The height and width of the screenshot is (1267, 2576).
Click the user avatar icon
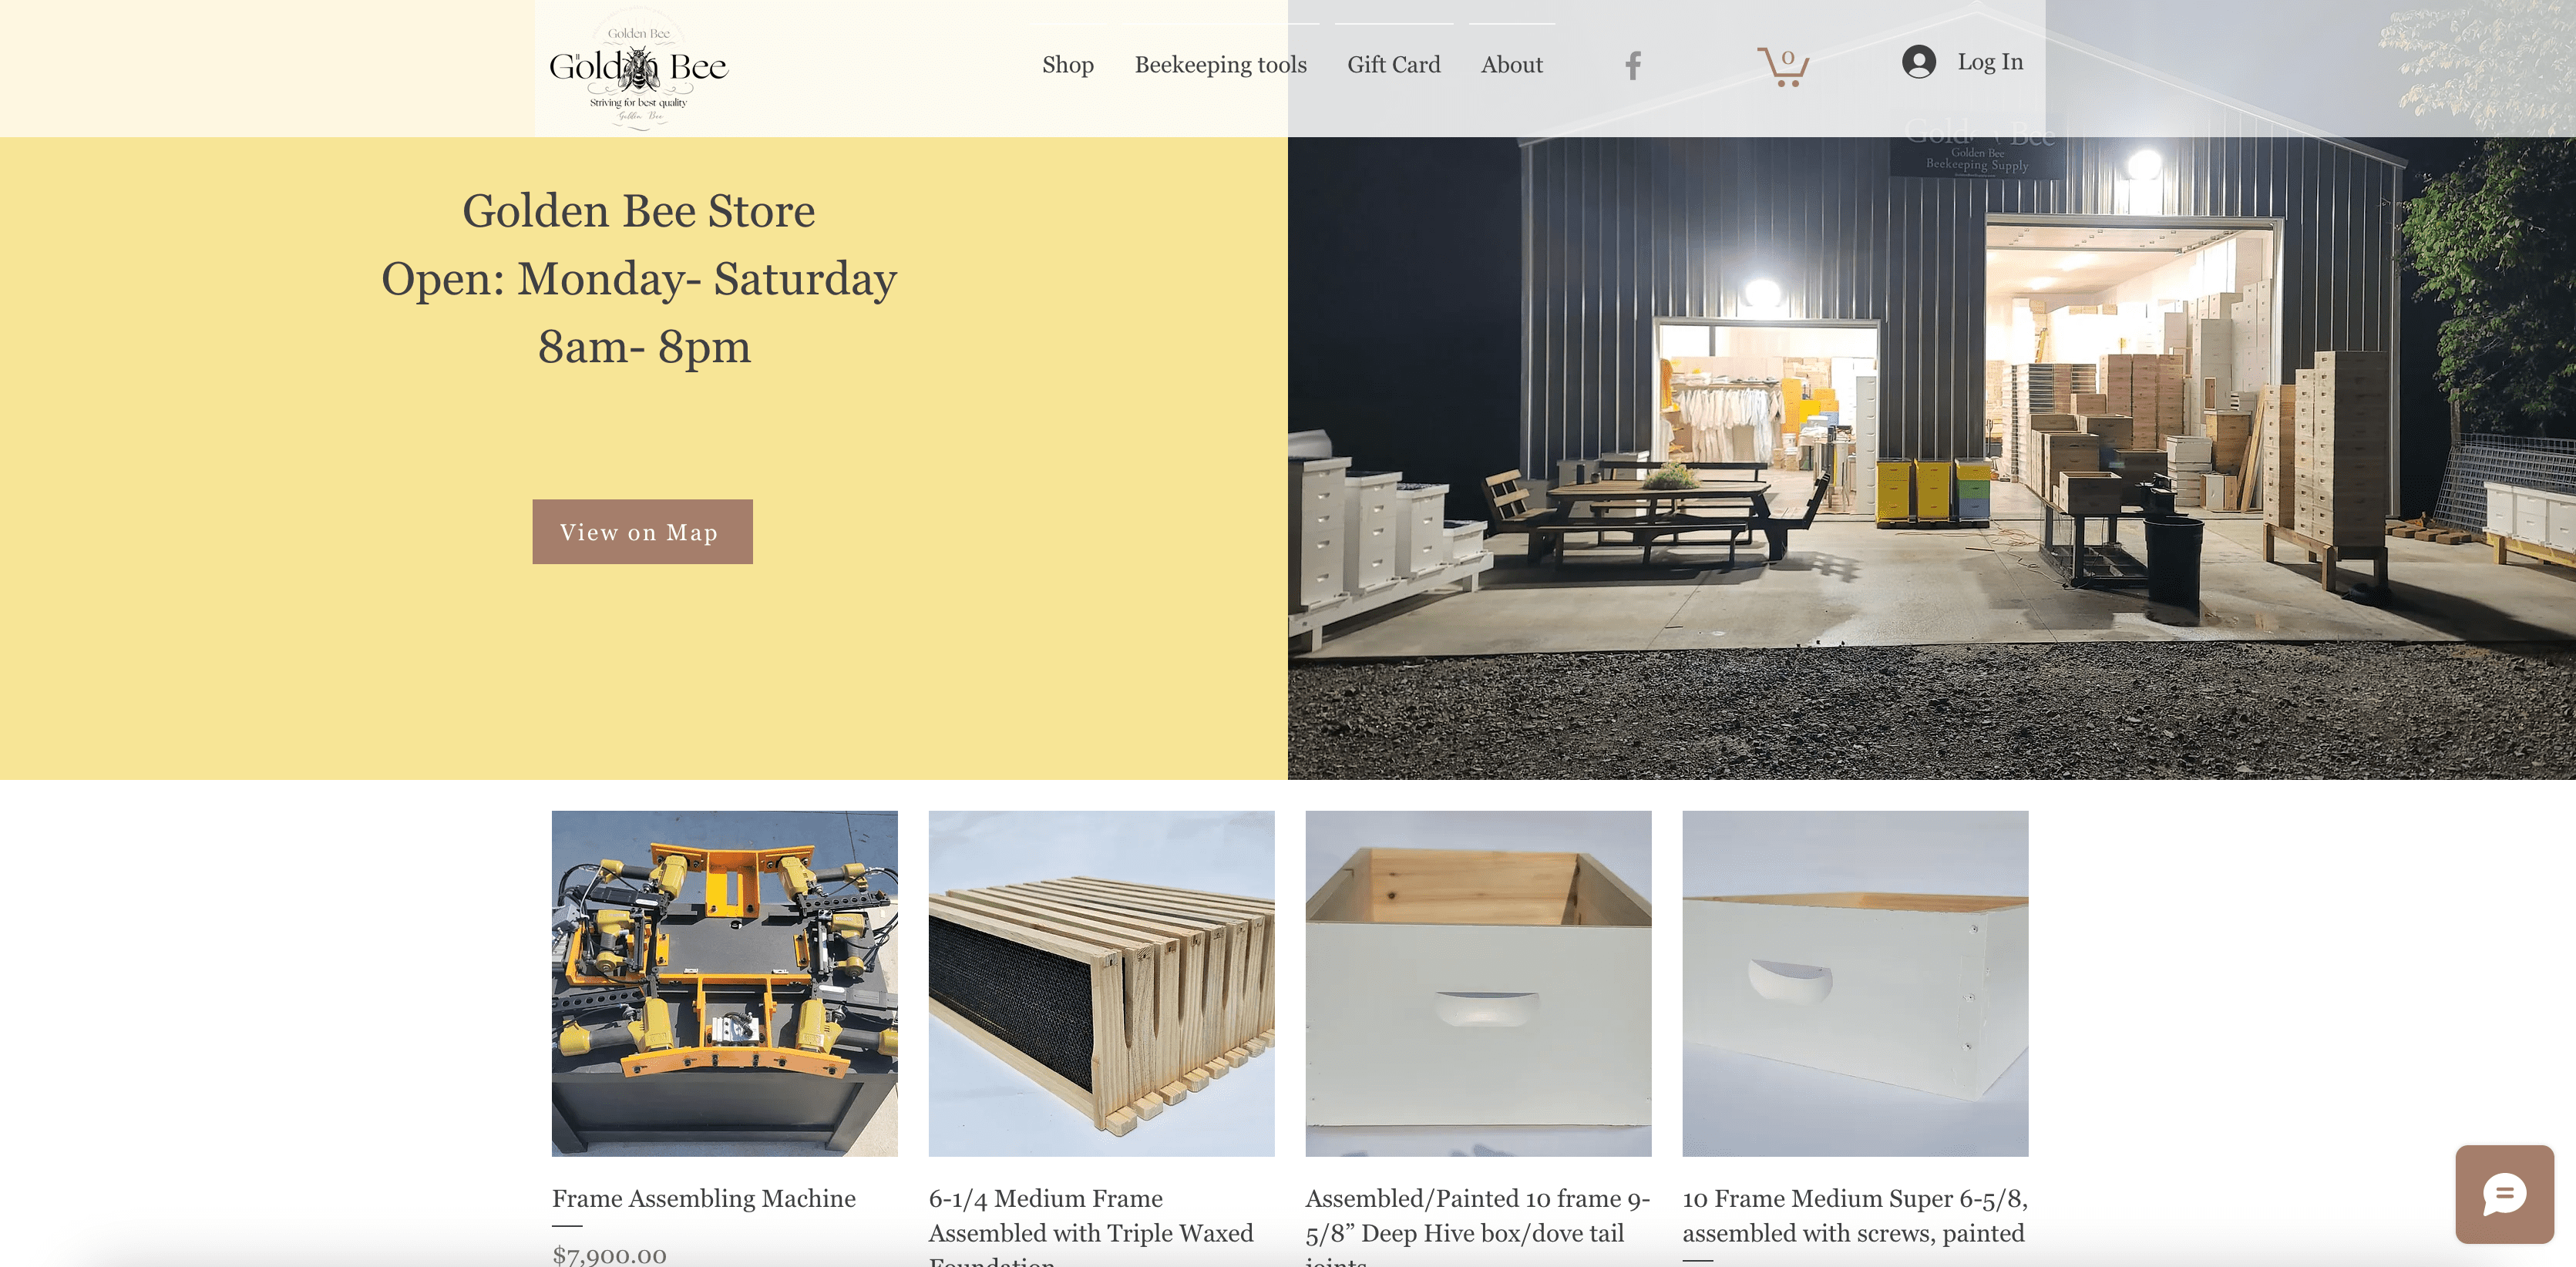(x=1918, y=62)
